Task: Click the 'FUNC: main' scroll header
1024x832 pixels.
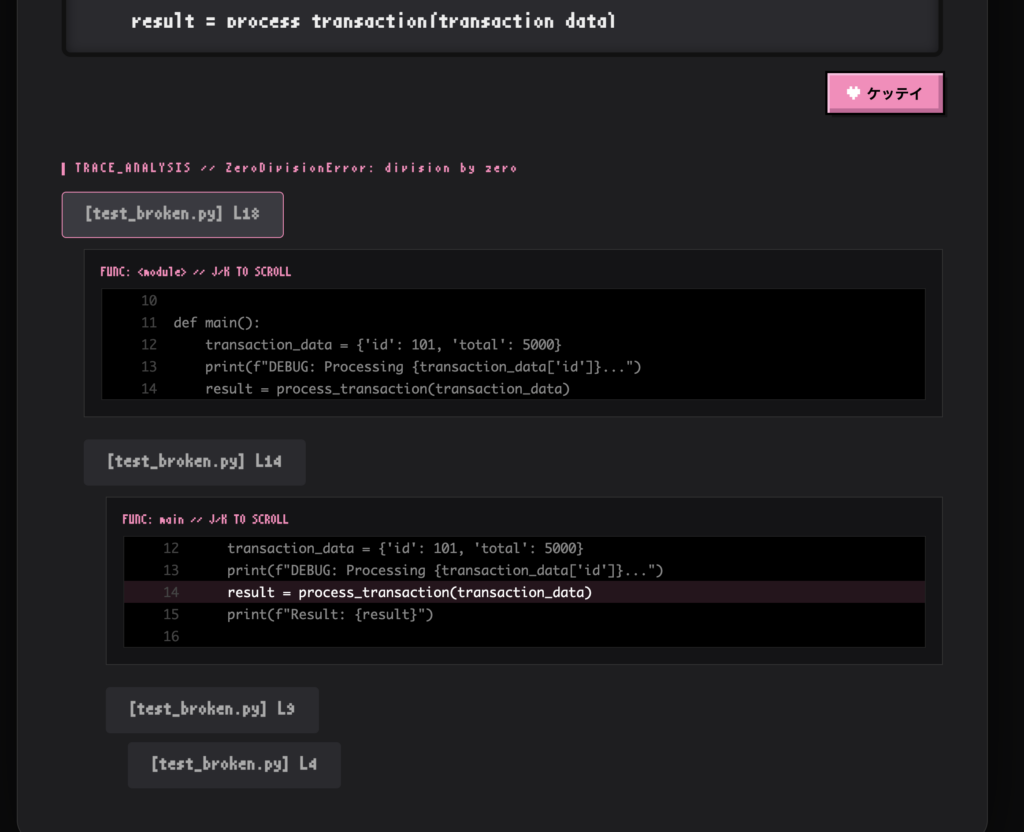Action: point(205,520)
